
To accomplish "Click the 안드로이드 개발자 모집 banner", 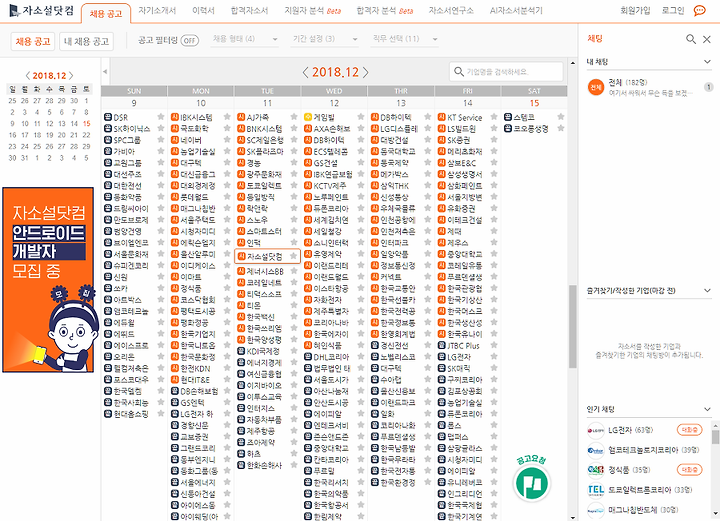I will coord(48,280).
